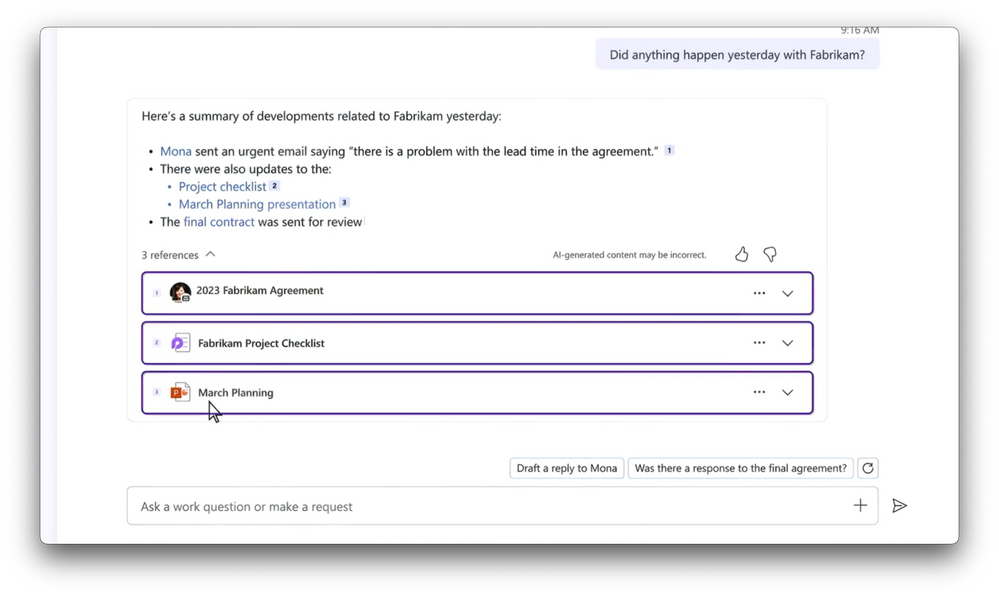Screen dimensions: 999x597
Task: Click the thumbs down feedback icon
Action: tap(770, 255)
